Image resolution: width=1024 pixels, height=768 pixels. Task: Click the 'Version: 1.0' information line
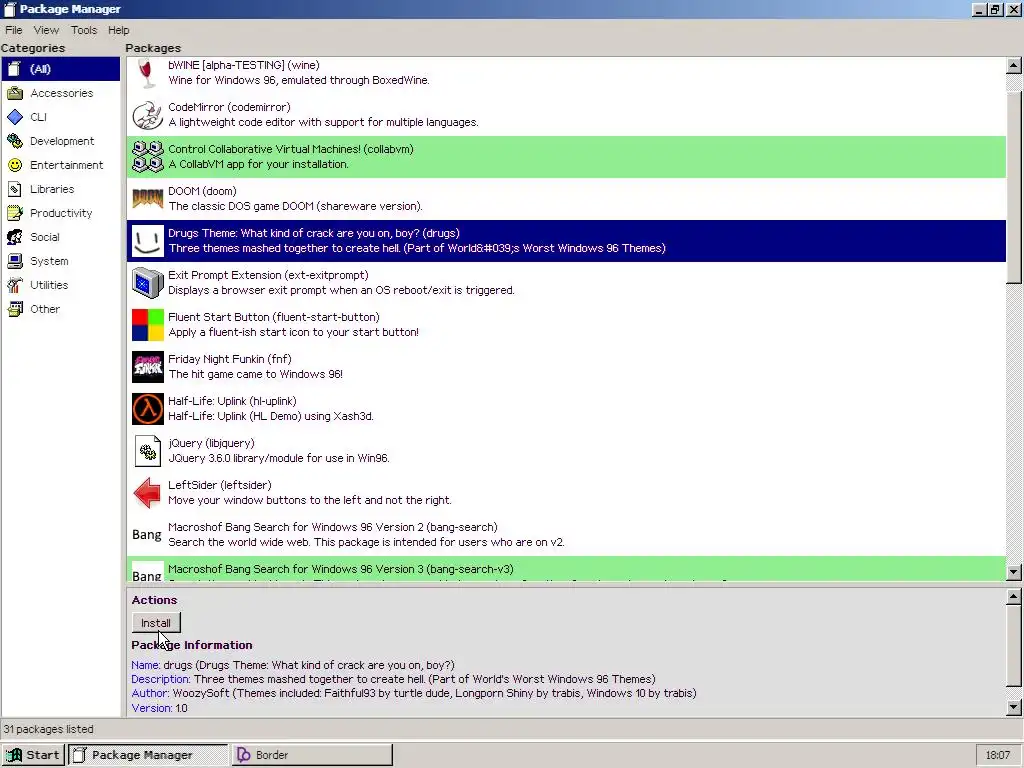pyautogui.click(x=159, y=708)
